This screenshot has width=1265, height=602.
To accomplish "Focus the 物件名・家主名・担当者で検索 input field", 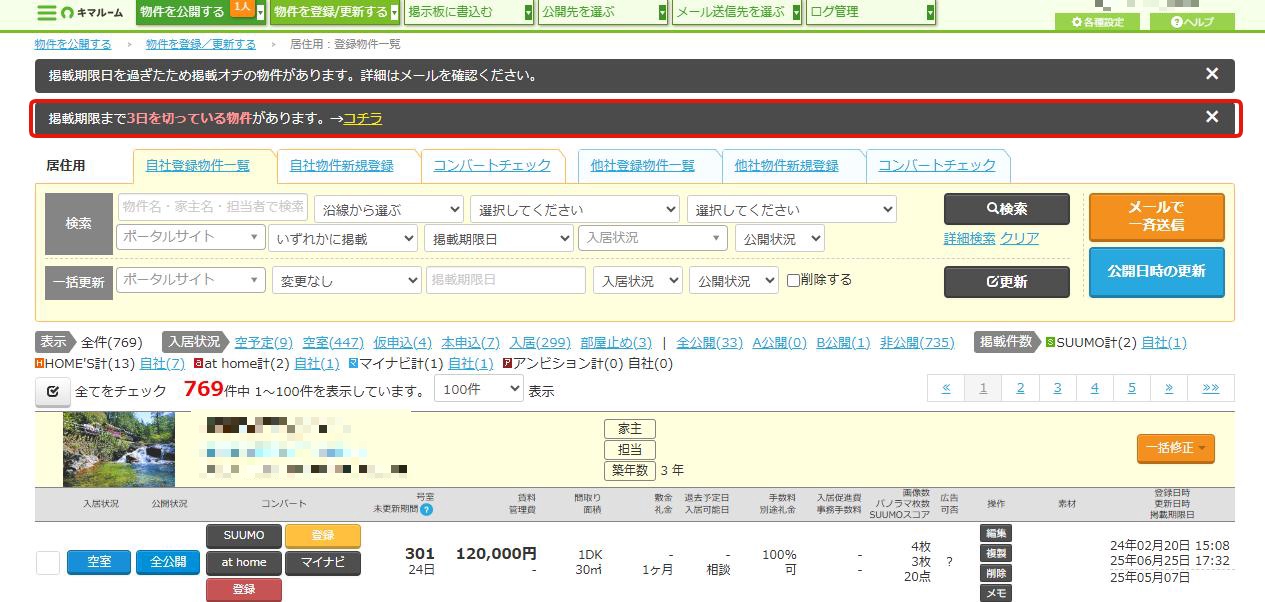I will point(213,206).
